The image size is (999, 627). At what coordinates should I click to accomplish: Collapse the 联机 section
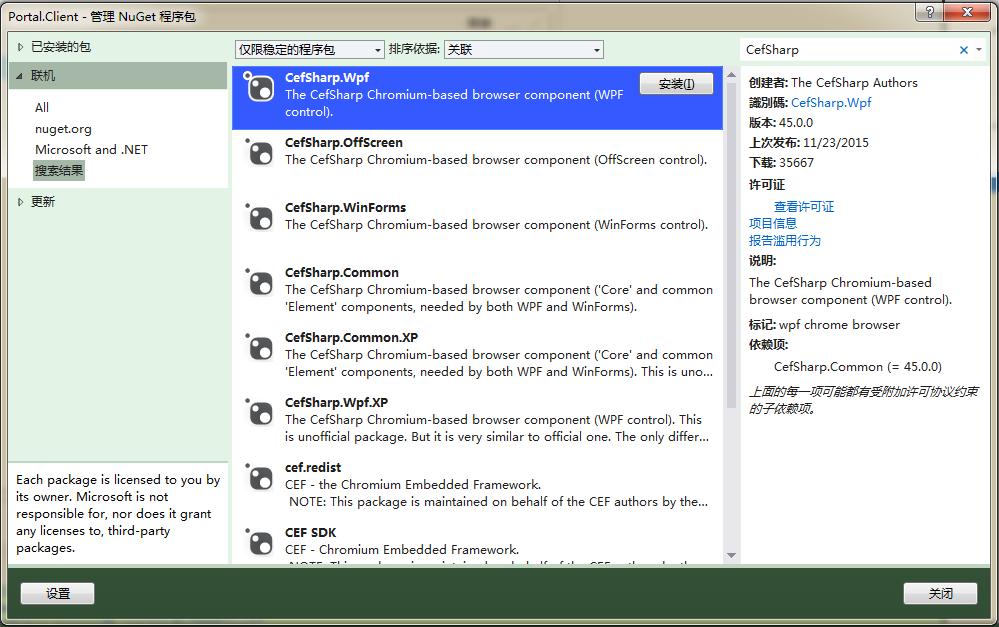point(21,76)
